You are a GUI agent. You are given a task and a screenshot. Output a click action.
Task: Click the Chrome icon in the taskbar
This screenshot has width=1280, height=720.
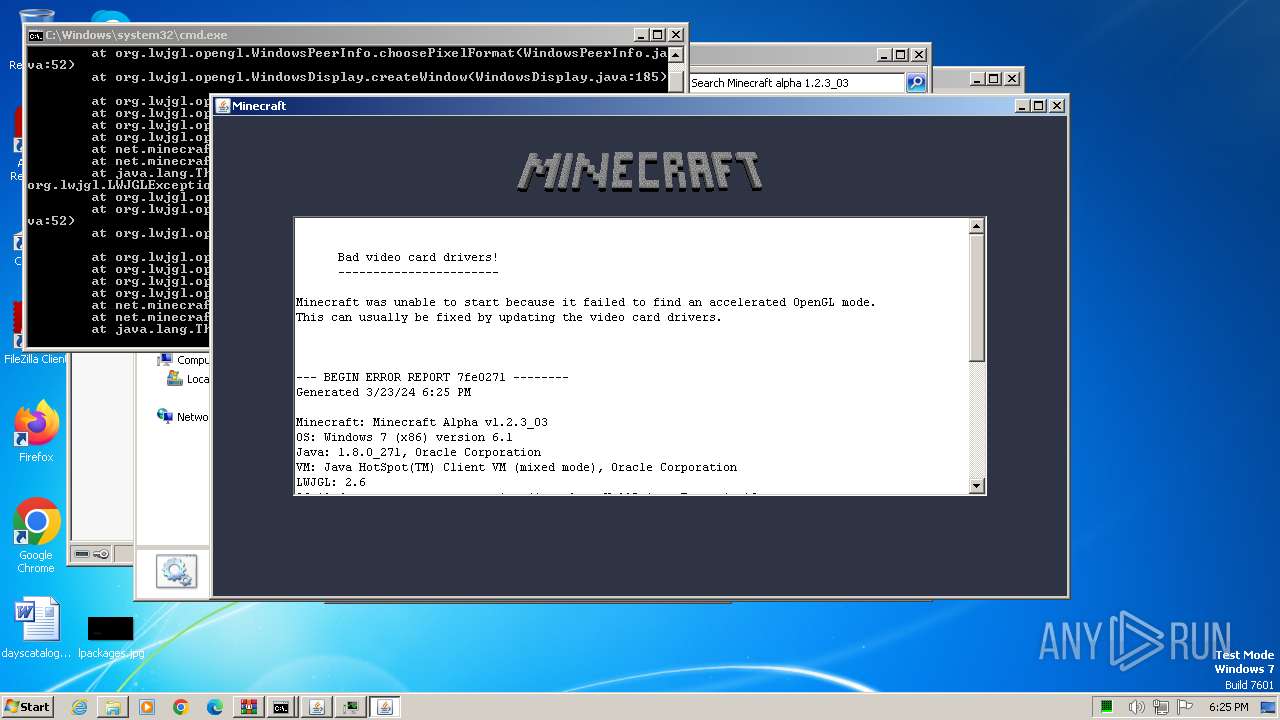pyautogui.click(x=181, y=707)
